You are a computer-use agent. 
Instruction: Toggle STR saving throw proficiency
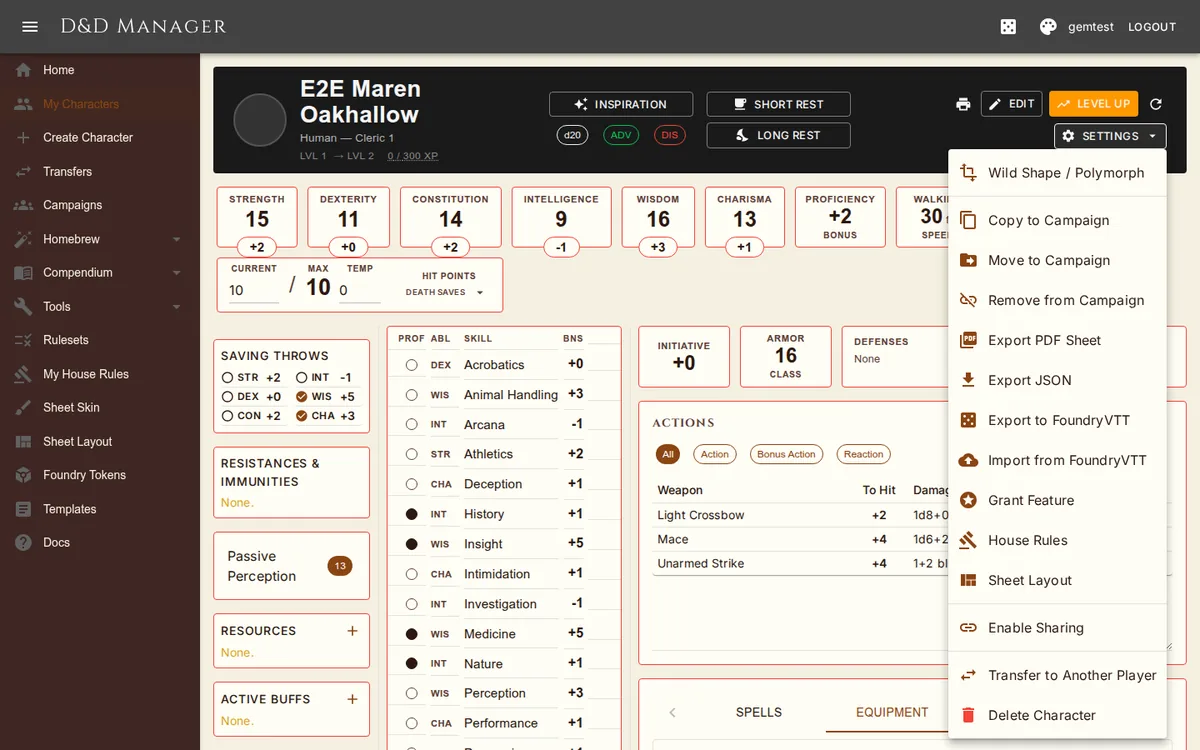228,378
